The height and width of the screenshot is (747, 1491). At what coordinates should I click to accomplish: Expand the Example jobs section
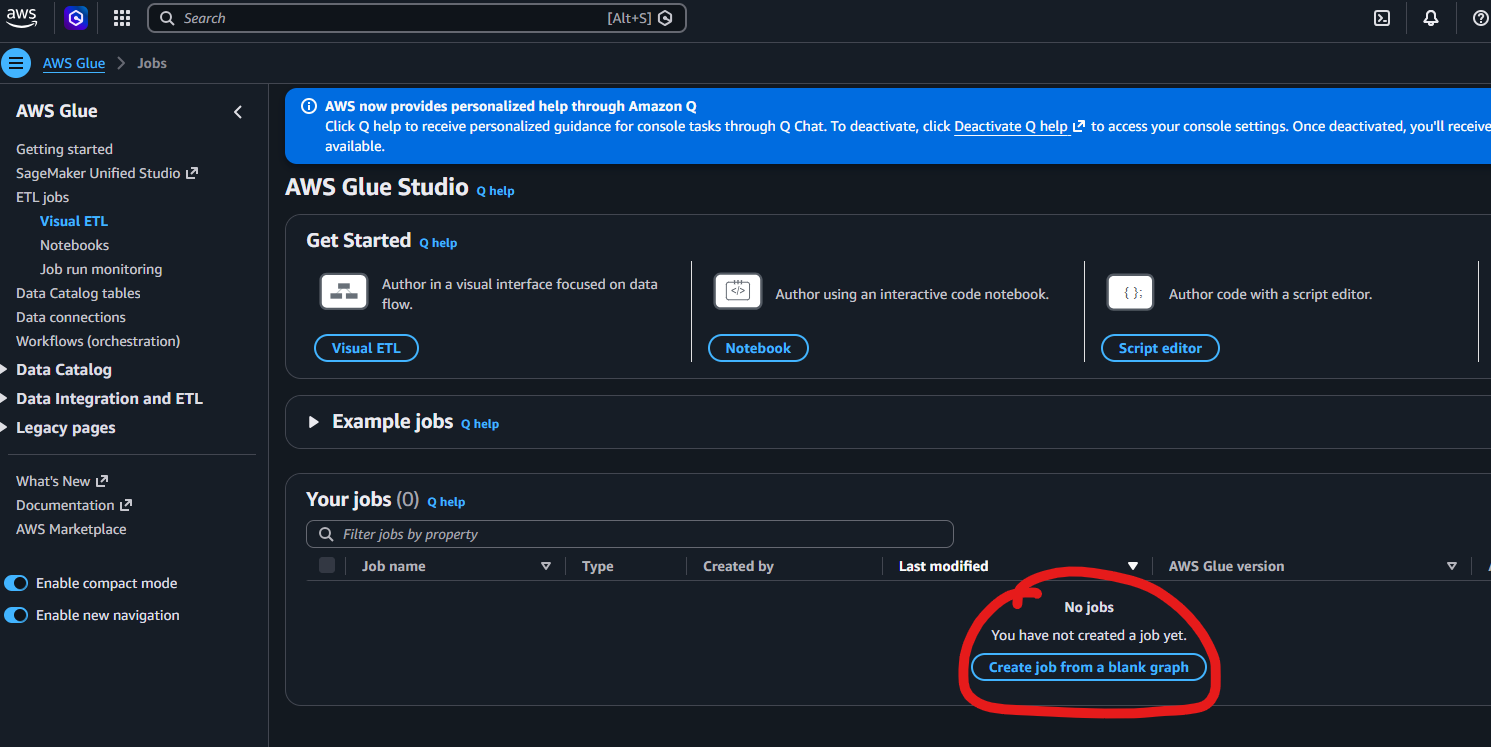point(313,422)
